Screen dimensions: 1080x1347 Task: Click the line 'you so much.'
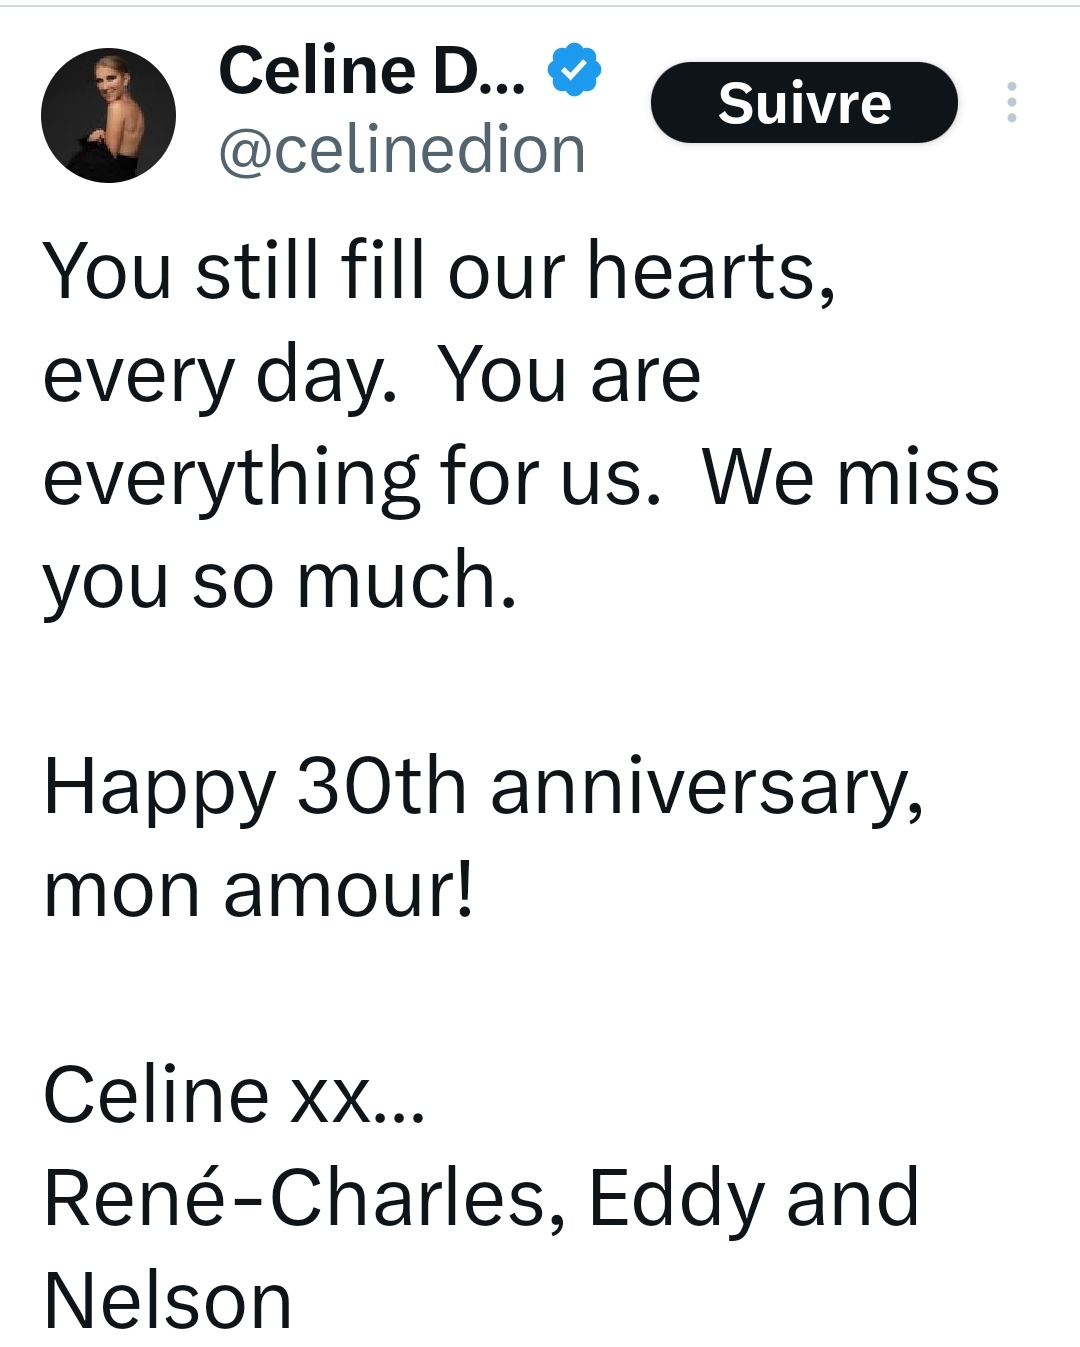(x=280, y=580)
